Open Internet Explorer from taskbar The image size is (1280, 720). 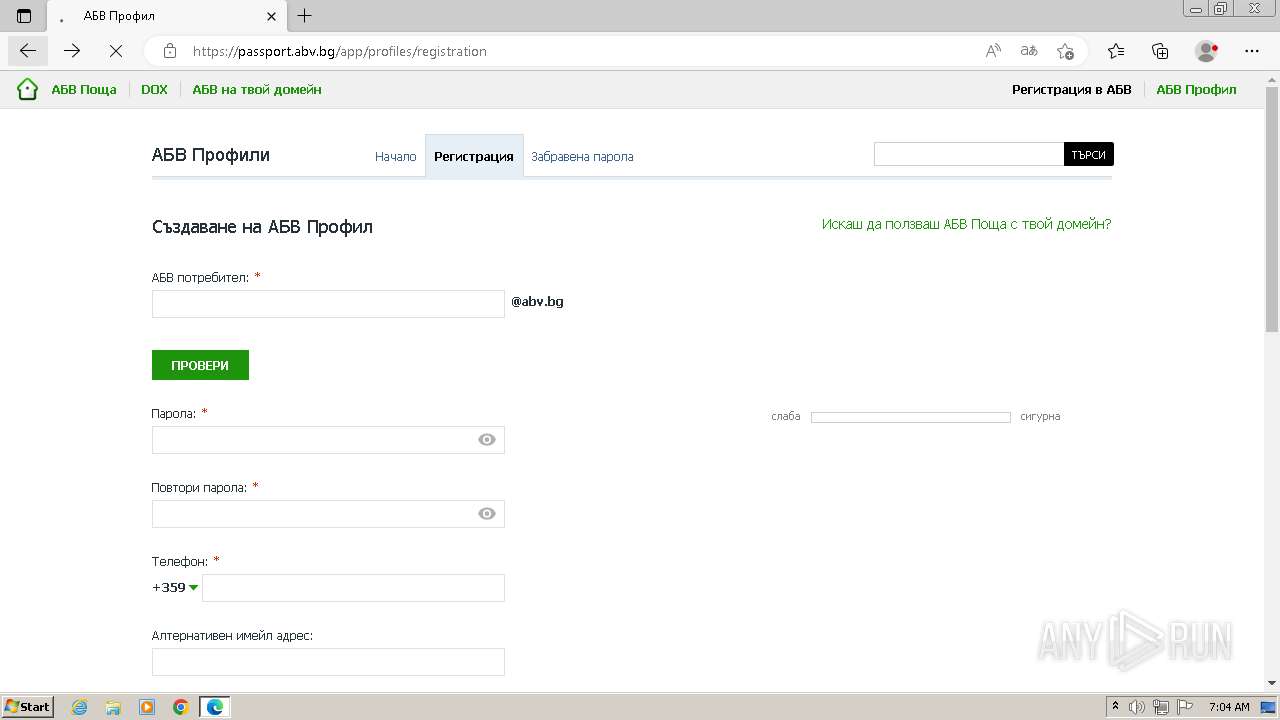coord(79,707)
